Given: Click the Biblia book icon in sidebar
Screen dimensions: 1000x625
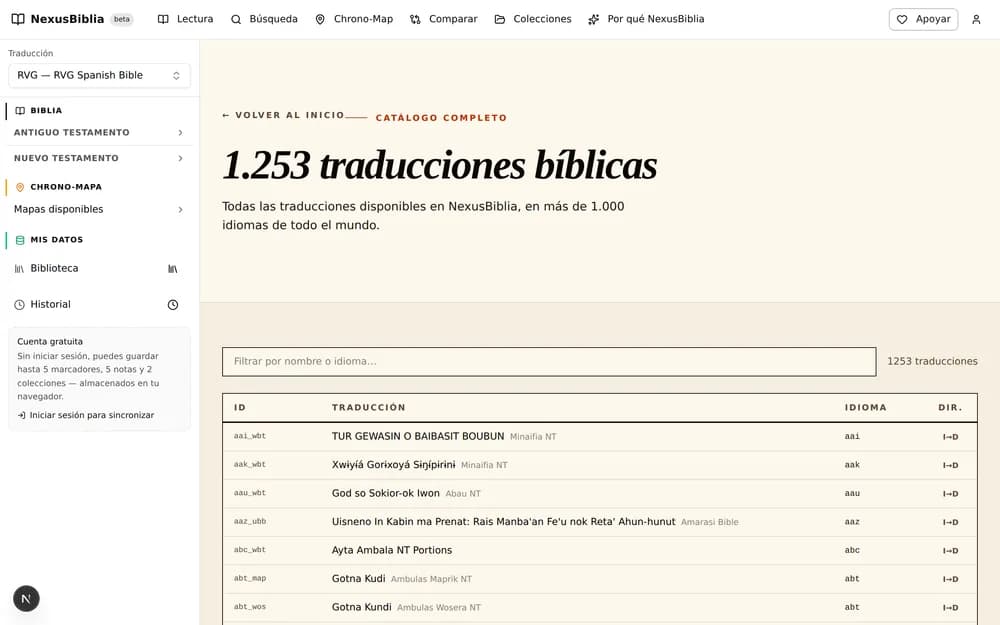Looking at the screenshot, I should coord(20,110).
